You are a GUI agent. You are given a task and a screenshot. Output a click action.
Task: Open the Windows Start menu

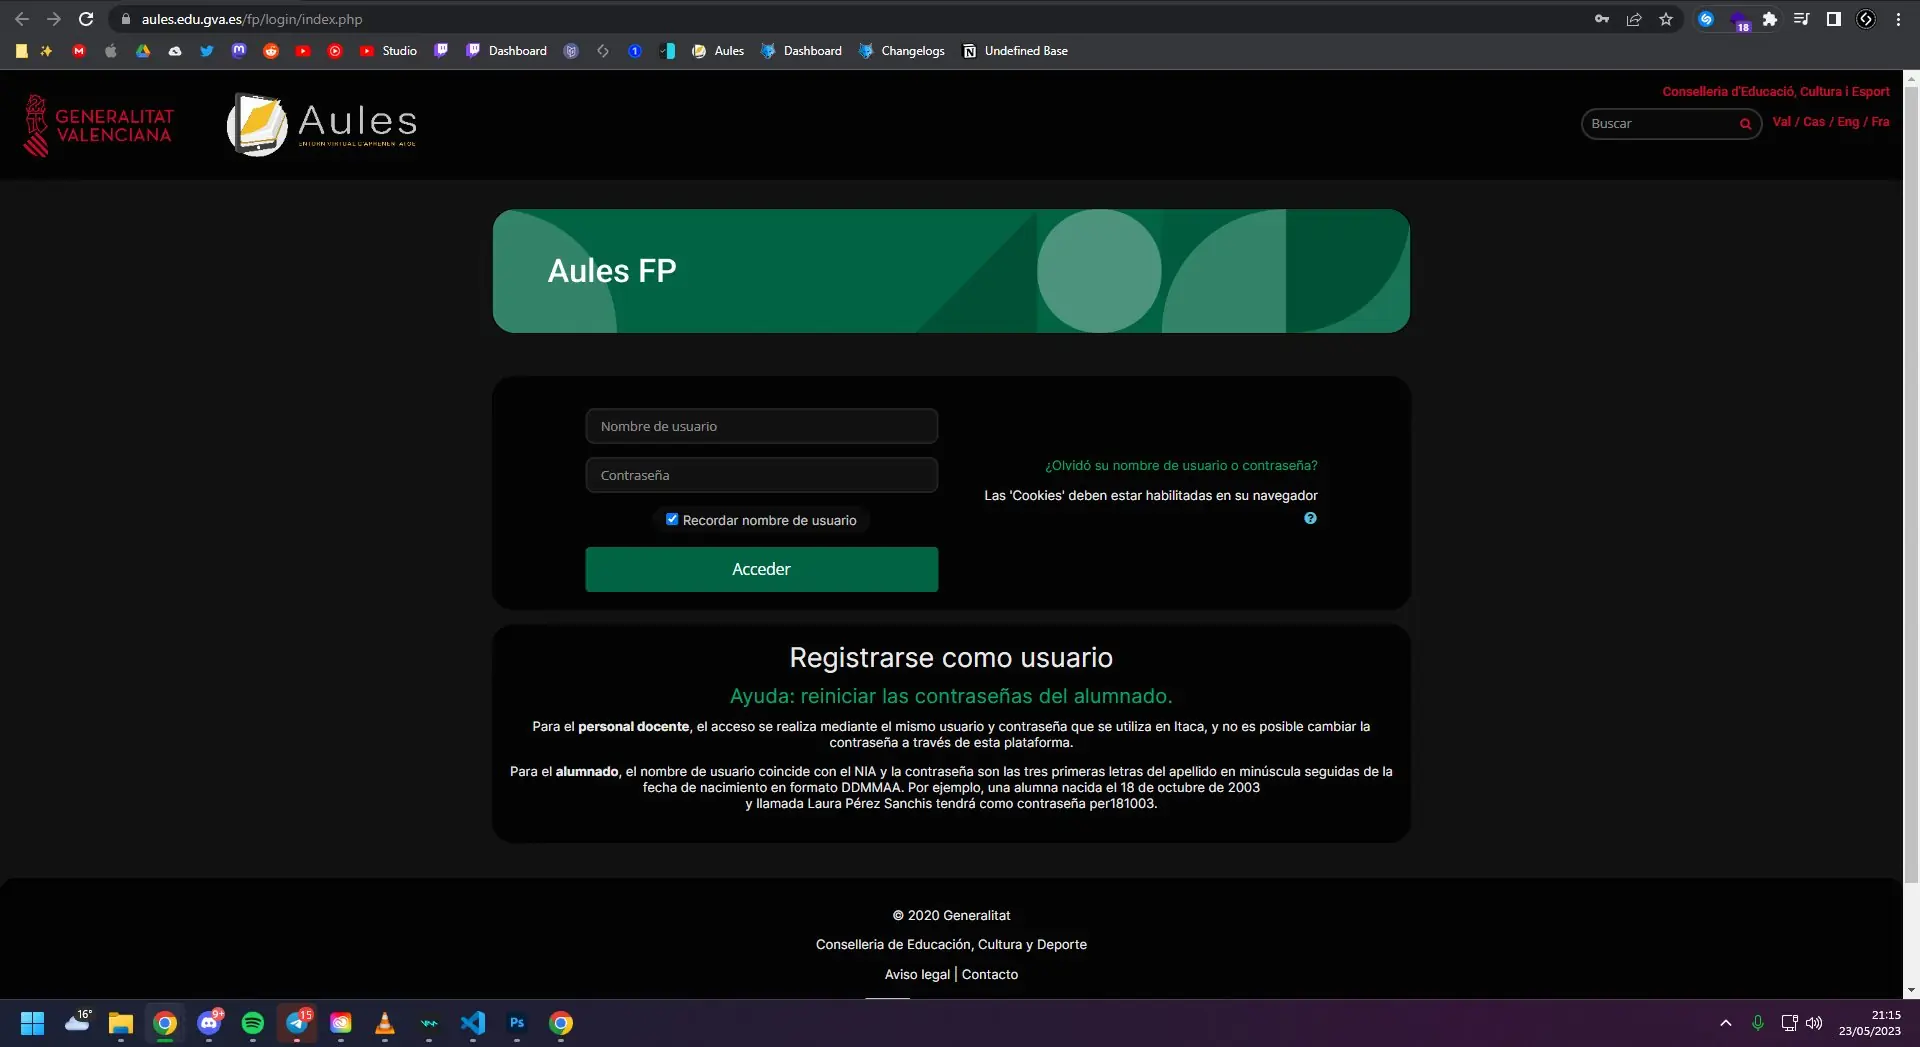(x=33, y=1023)
